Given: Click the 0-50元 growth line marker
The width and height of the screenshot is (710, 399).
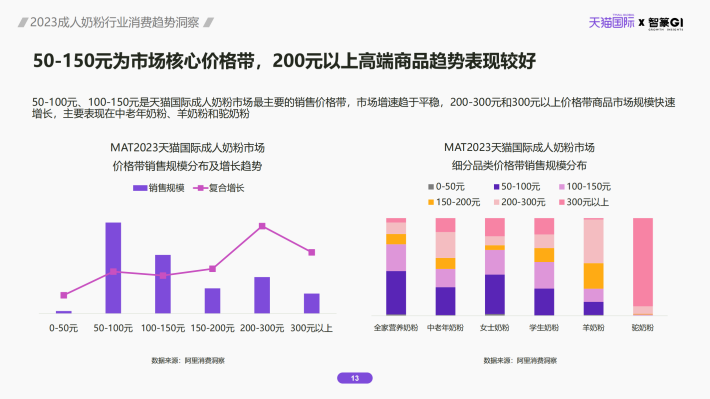Looking at the screenshot, I should (64, 295).
